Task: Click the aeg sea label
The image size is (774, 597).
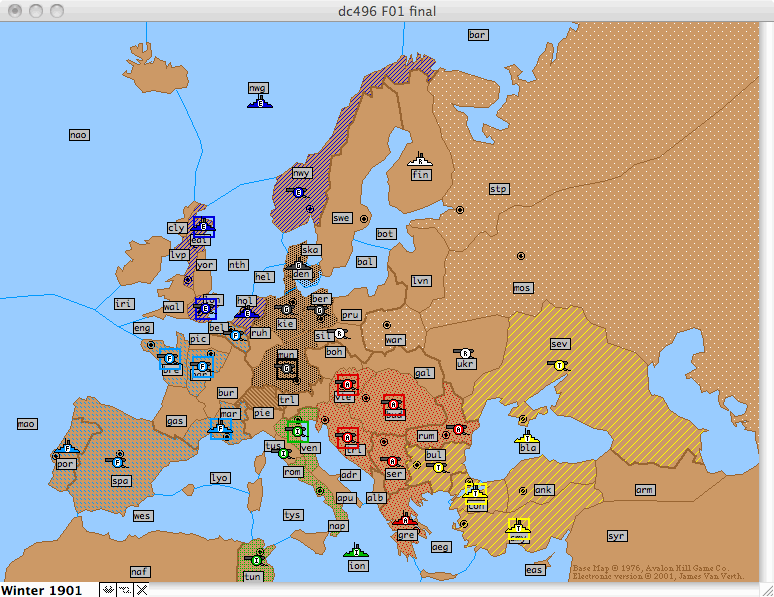Action: (440, 547)
